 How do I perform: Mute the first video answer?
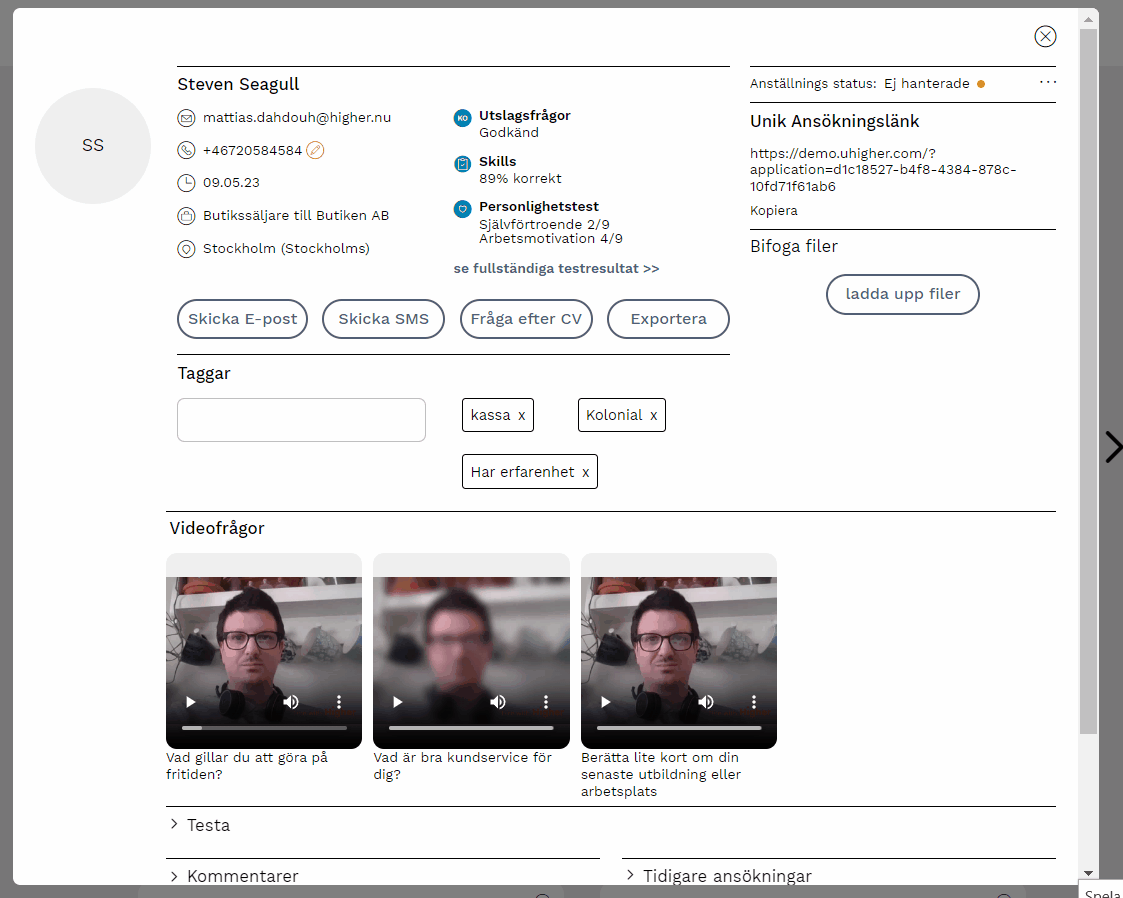[291, 702]
